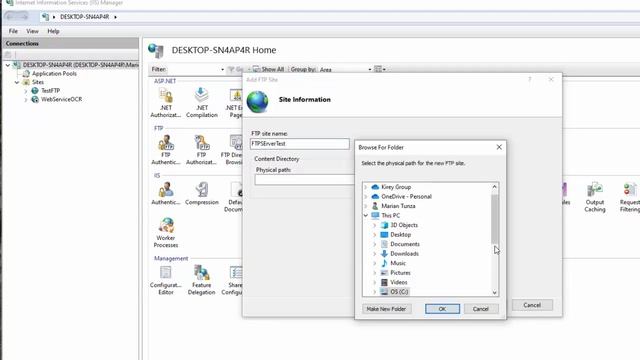Close the Browse For Folder dialog
Image resolution: width=640 pixels, height=360 pixels.
click(499, 147)
